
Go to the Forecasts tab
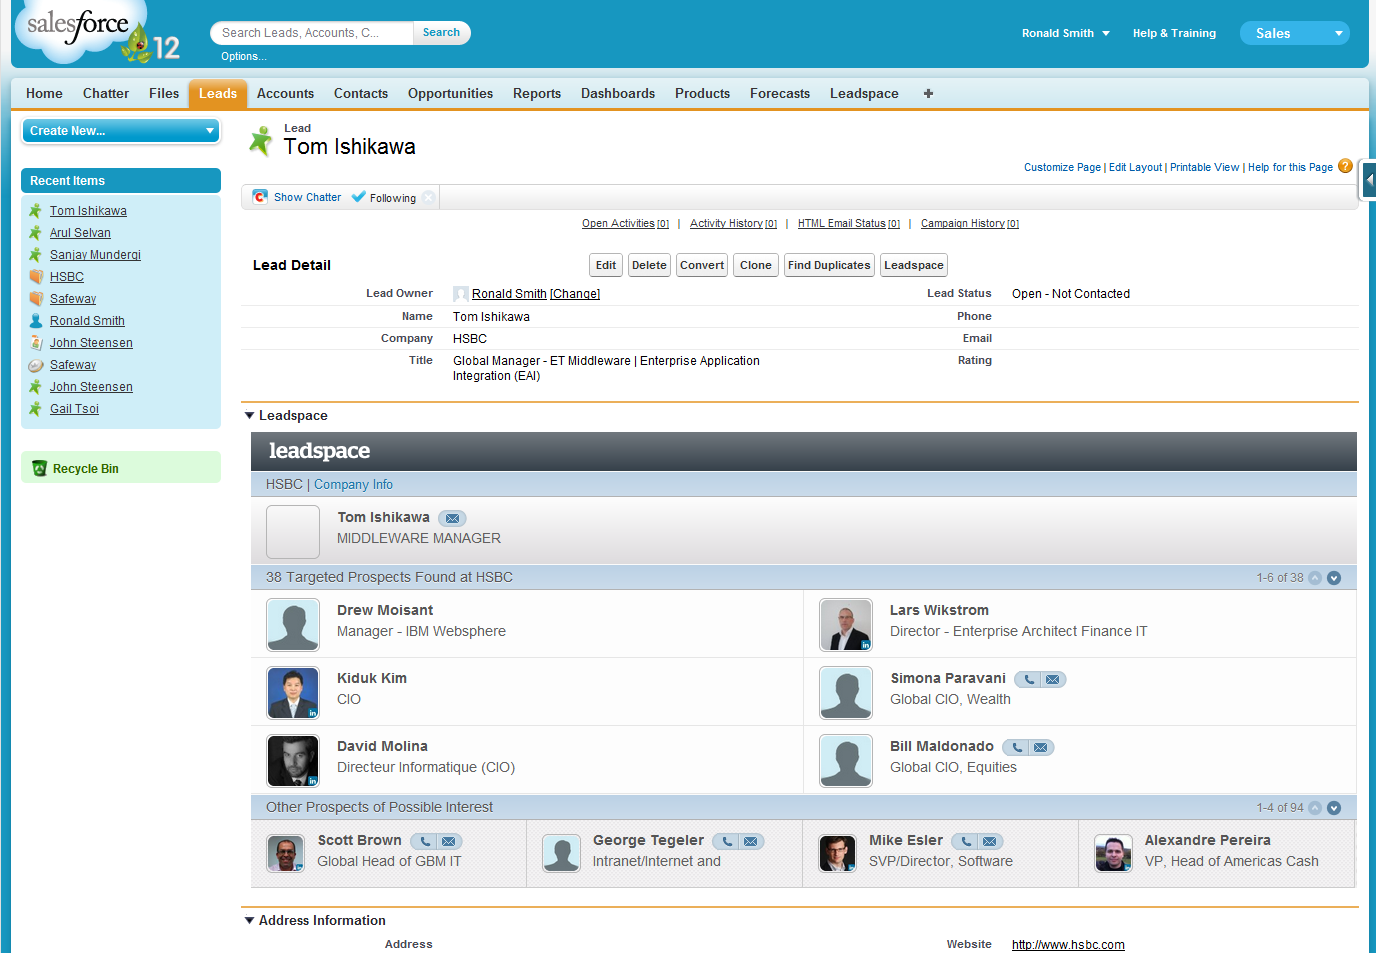click(780, 93)
